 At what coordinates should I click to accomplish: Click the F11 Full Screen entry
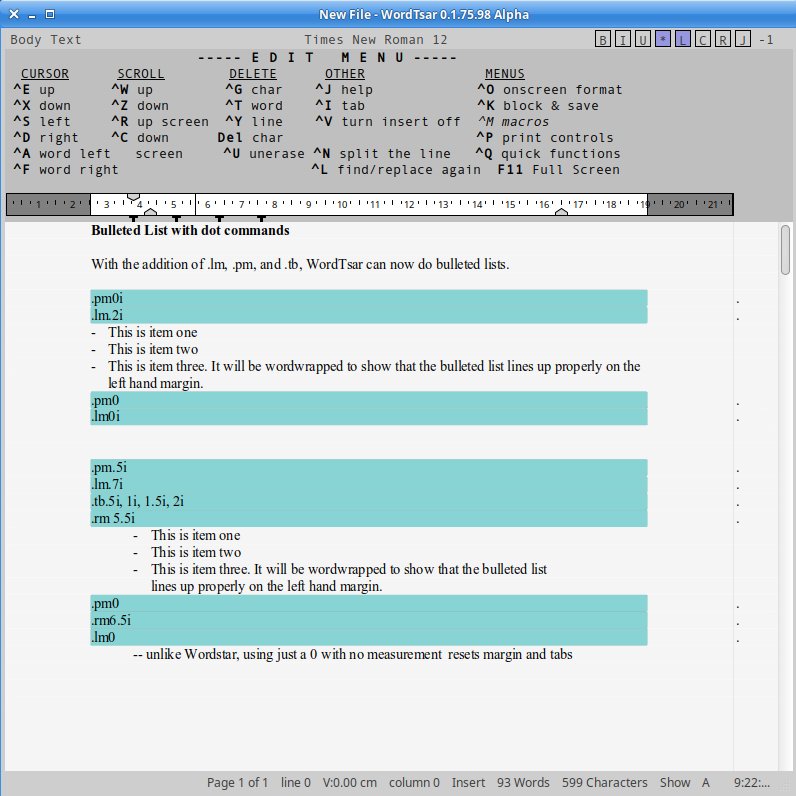[558, 170]
